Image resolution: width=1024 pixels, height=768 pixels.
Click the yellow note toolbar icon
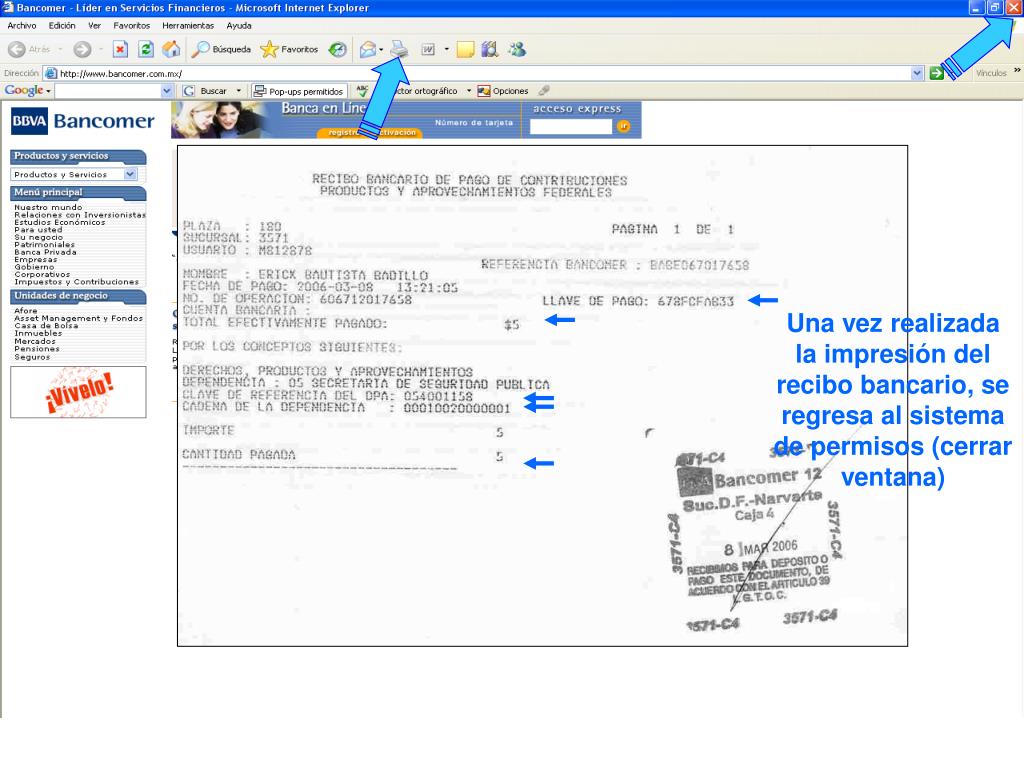click(465, 49)
